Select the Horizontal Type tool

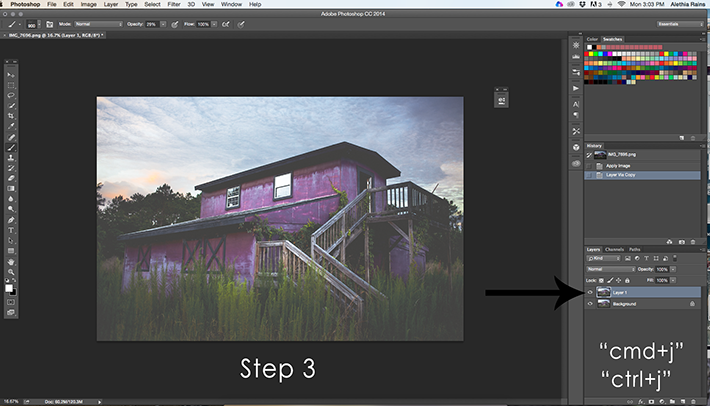pyautogui.click(x=11, y=230)
